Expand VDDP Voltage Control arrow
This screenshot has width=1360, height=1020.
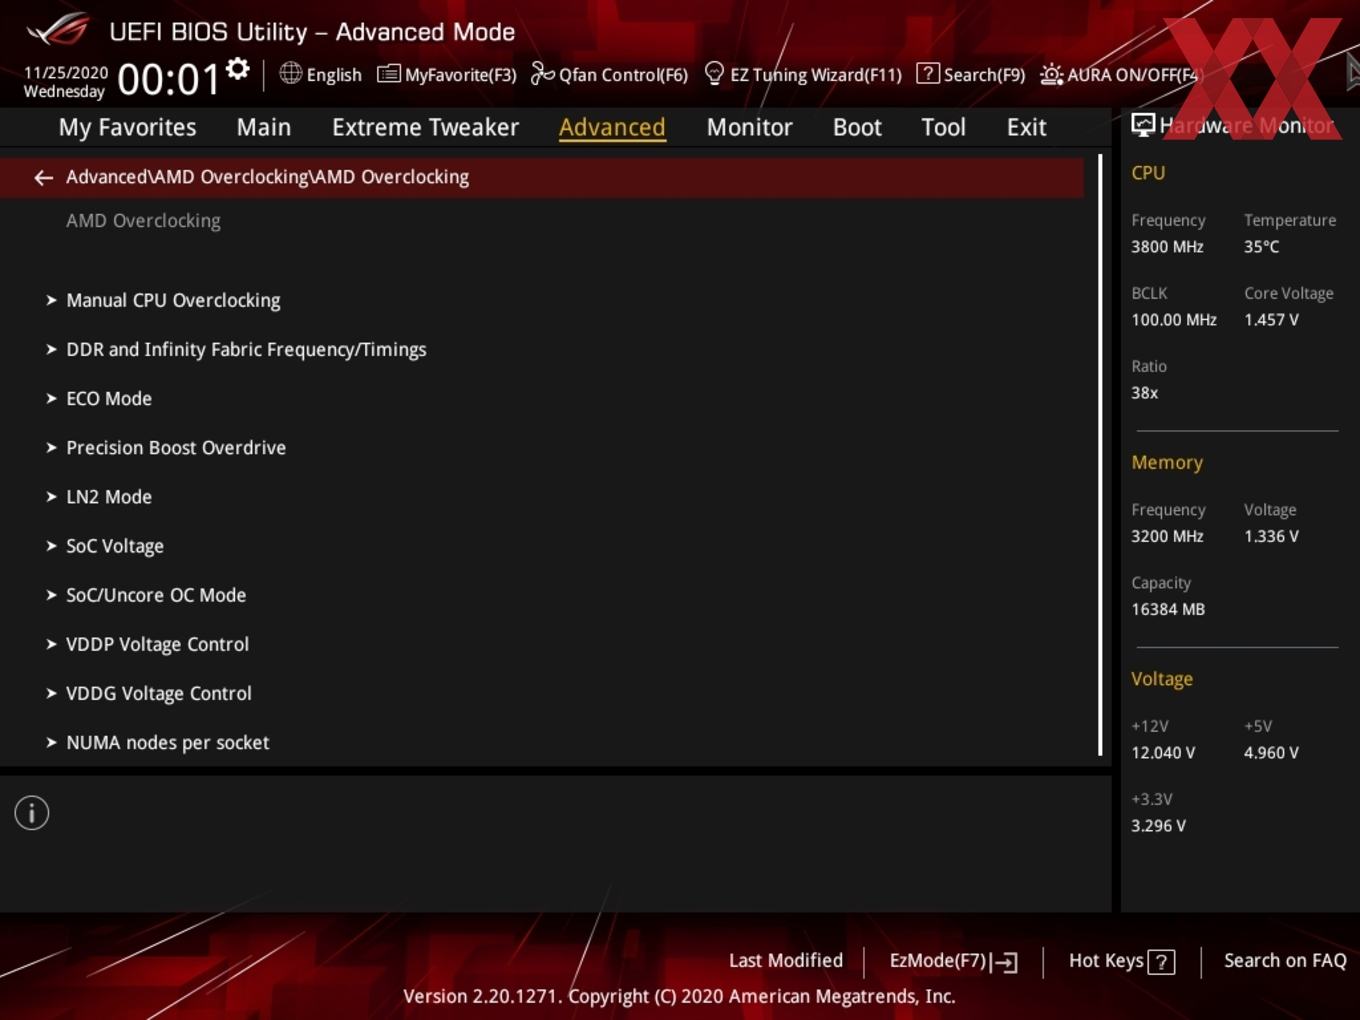[51, 644]
